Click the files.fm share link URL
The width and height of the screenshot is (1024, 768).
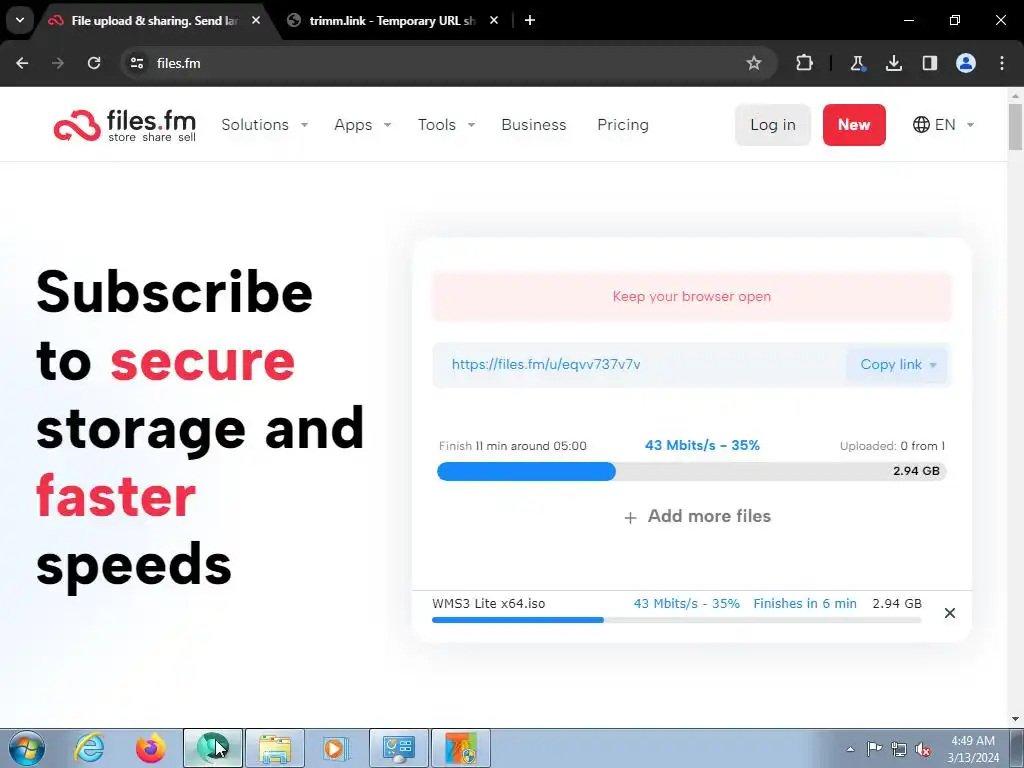(x=546, y=364)
